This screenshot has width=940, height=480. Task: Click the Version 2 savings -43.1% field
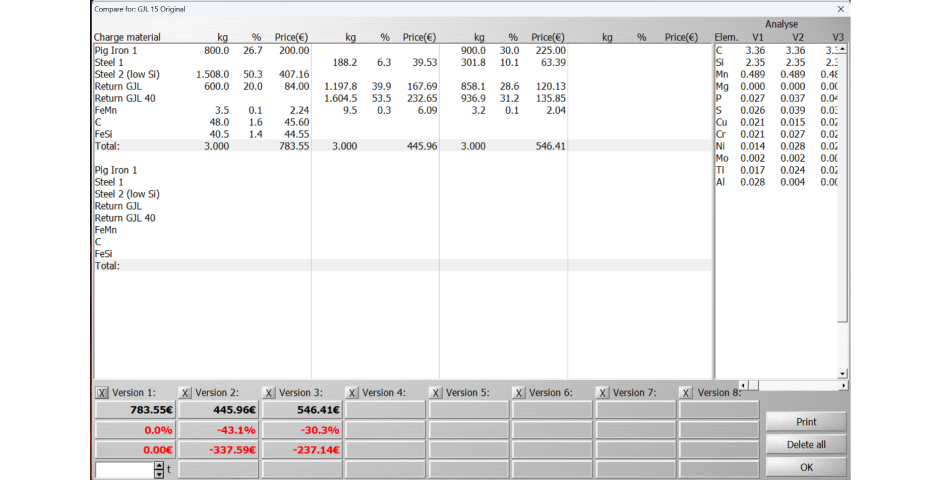(218, 430)
